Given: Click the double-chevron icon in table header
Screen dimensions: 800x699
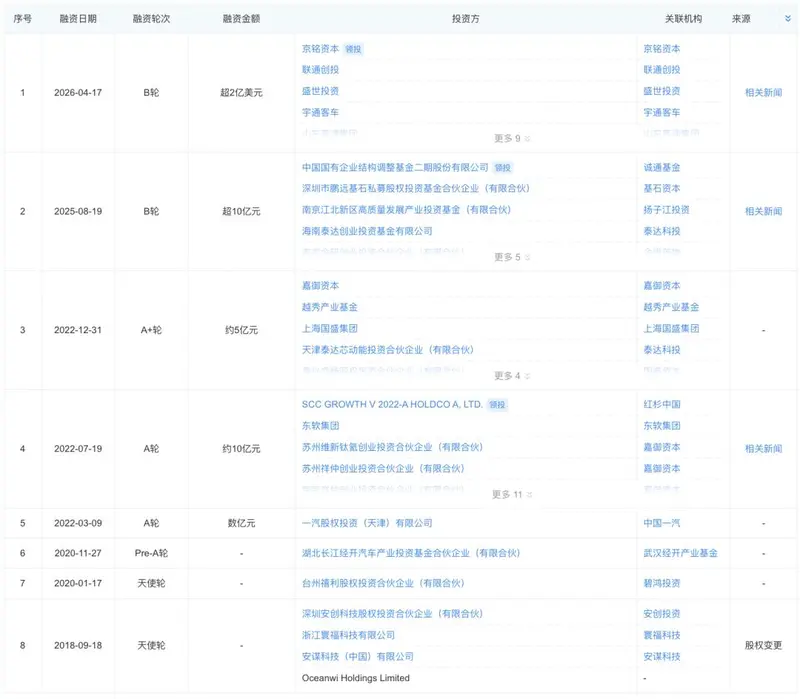Looking at the screenshot, I should tap(788, 18).
